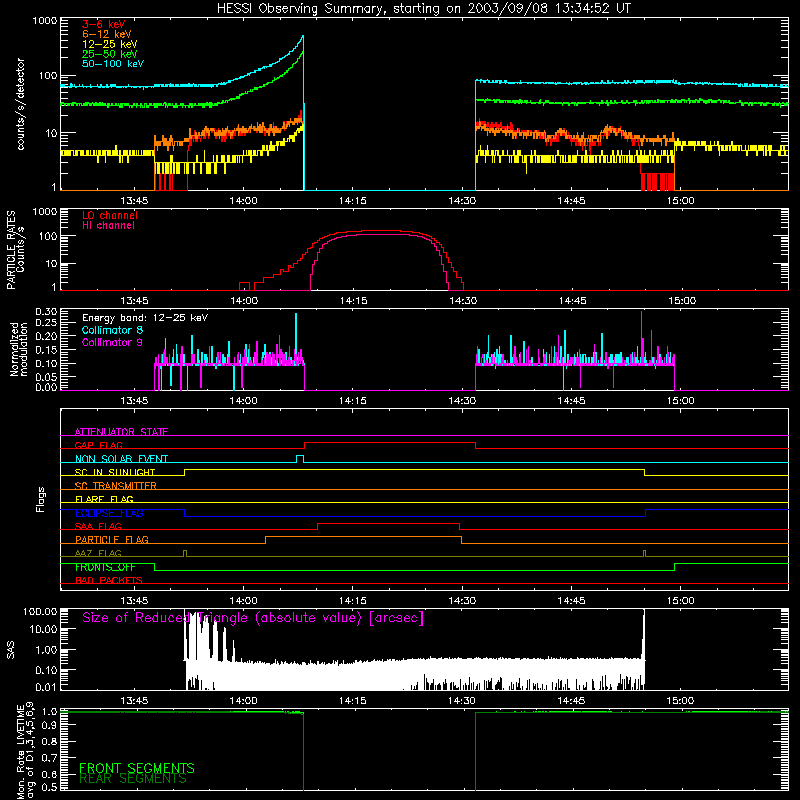Screen dimensions: 800x800
Task: Click the NON SOLAR EVENT pulse marker
Action: (x=300, y=458)
